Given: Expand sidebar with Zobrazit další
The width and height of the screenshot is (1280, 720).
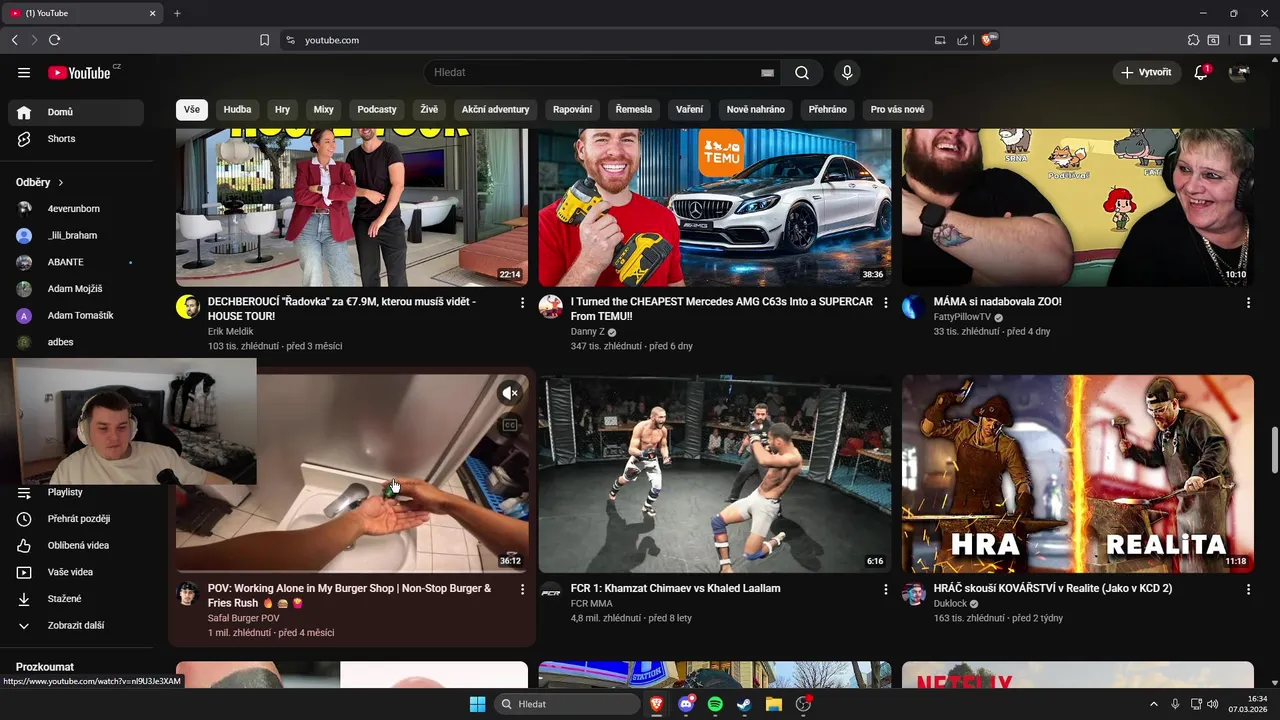Looking at the screenshot, I should 78,626.
